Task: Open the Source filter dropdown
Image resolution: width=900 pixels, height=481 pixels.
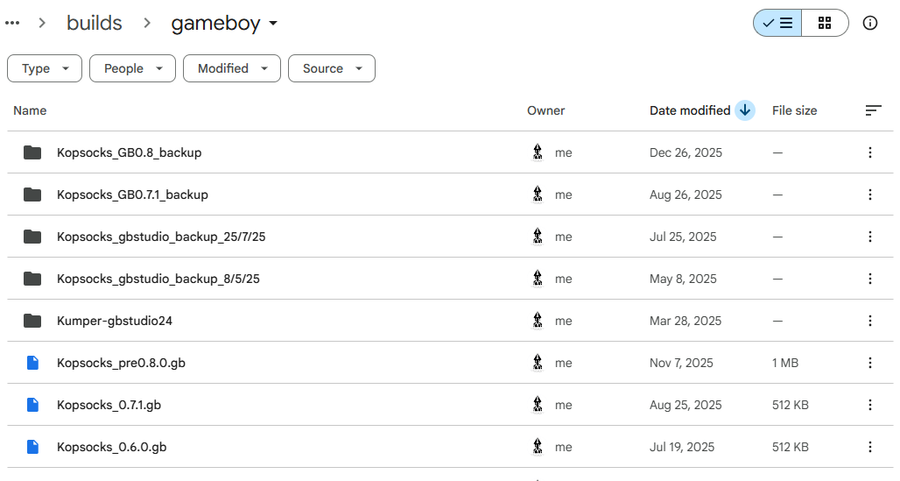Action: [331, 69]
